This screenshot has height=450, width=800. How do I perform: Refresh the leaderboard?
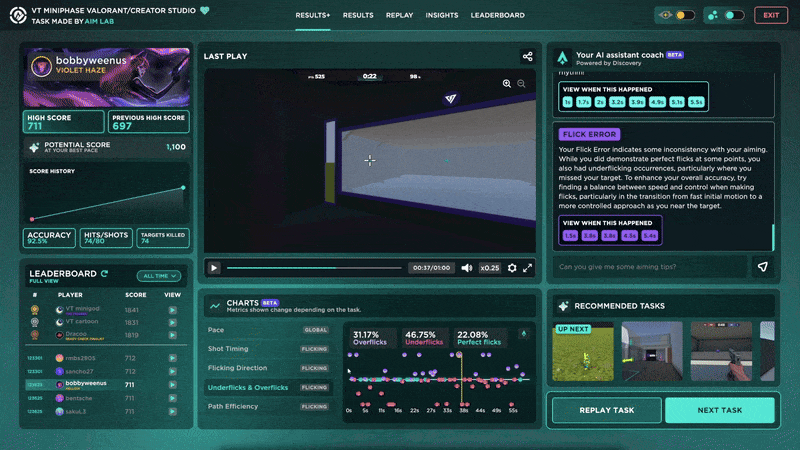[104, 273]
